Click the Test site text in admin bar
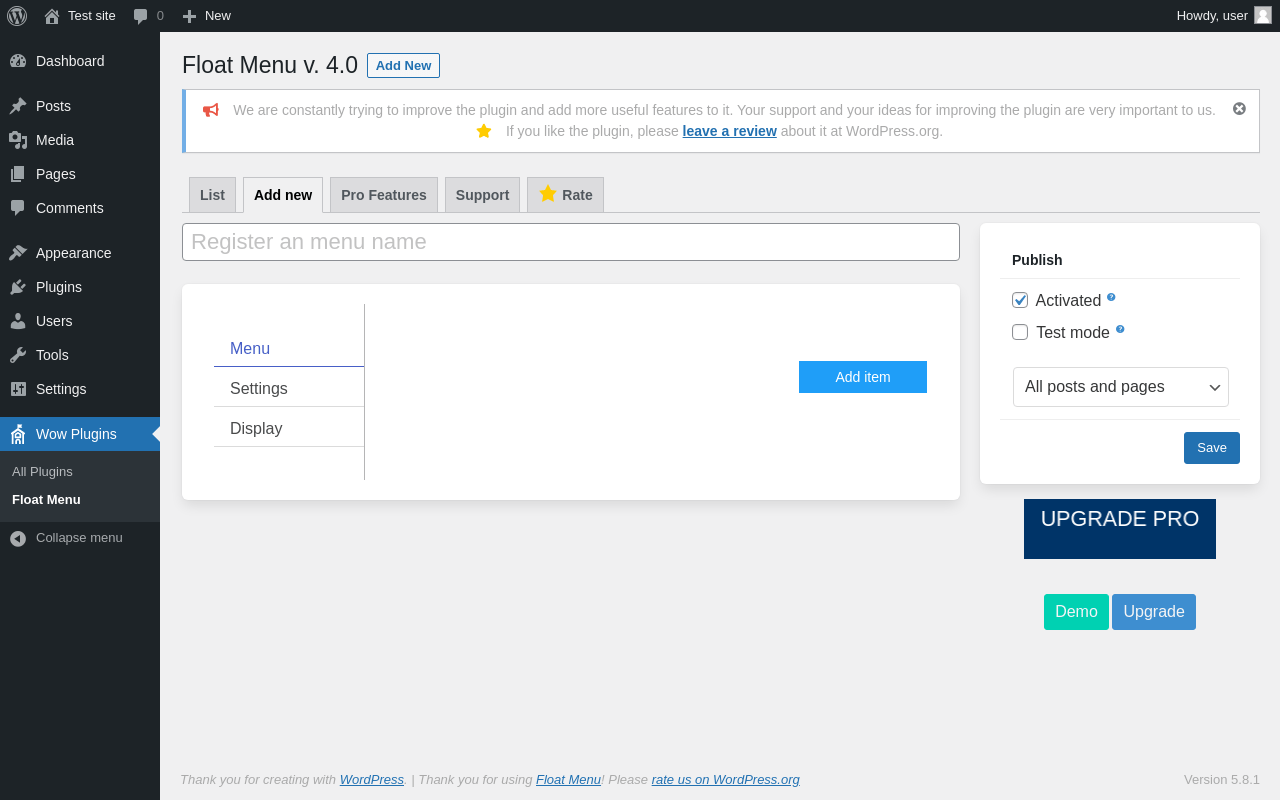The image size is (1280, 800). pos(92,16)
